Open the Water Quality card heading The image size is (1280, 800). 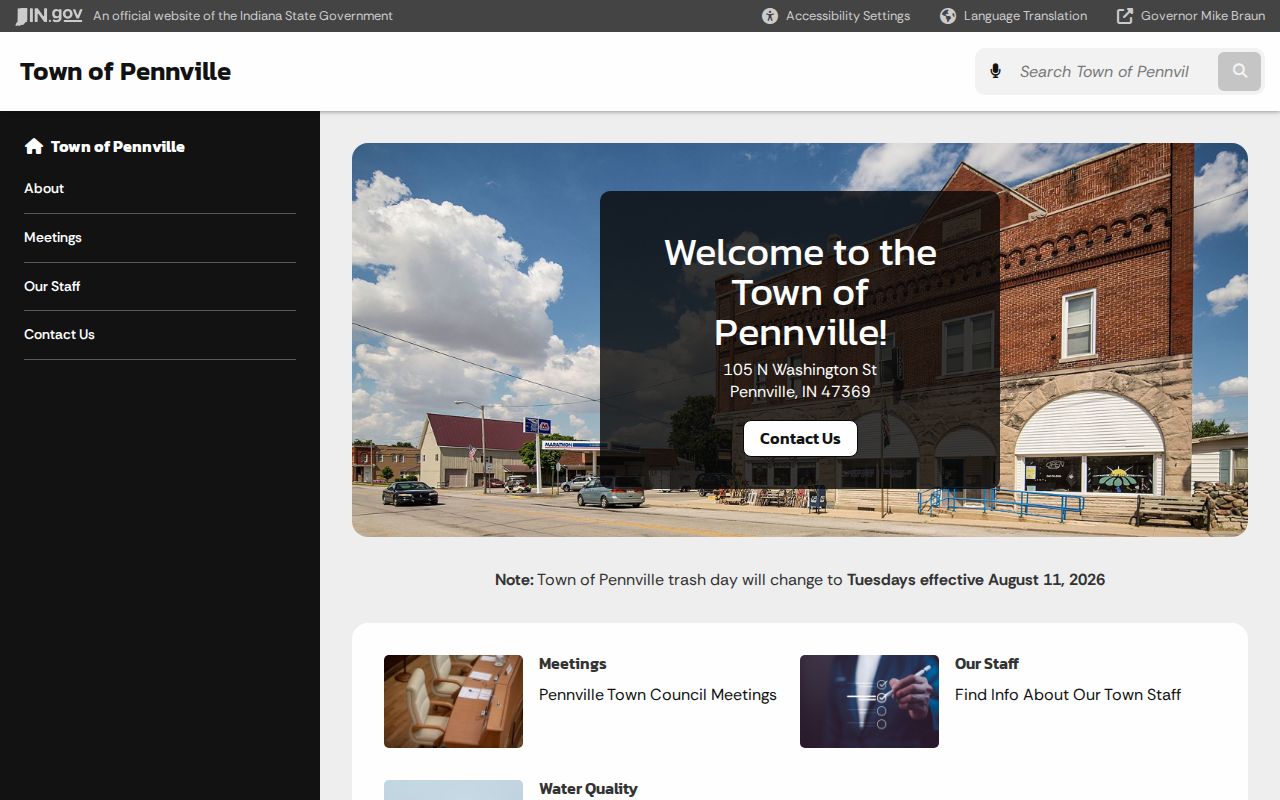coord(588,788)
